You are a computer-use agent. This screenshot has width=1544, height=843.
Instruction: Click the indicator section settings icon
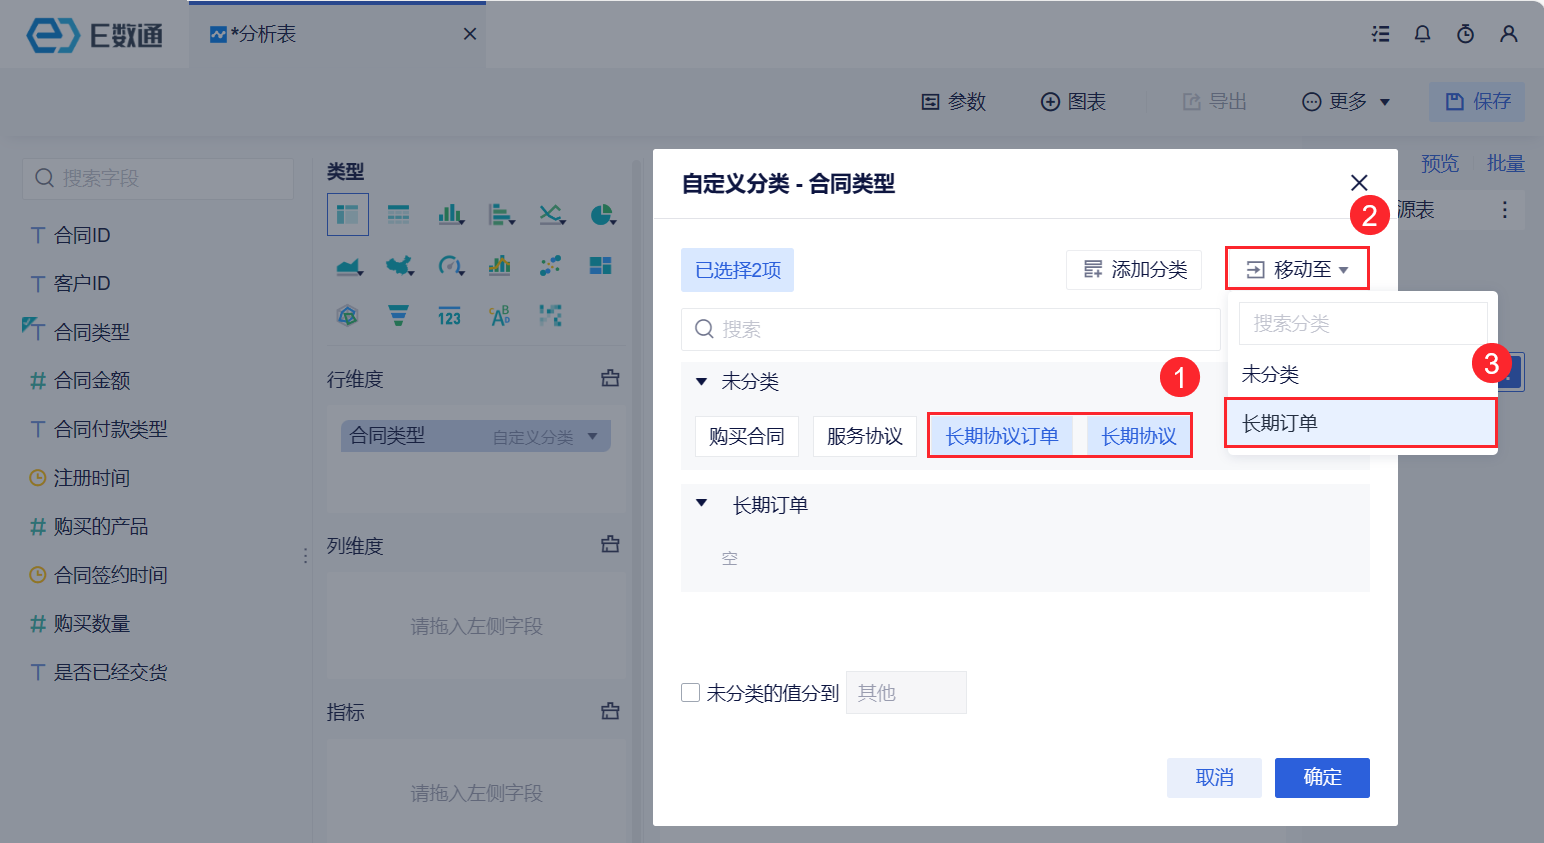click(x=610, y=711)
